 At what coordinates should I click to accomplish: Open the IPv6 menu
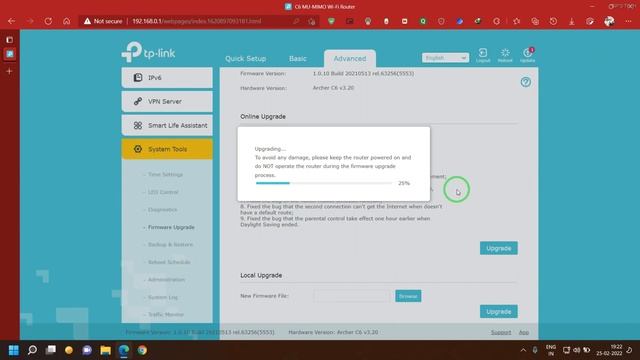coord(167,78)
